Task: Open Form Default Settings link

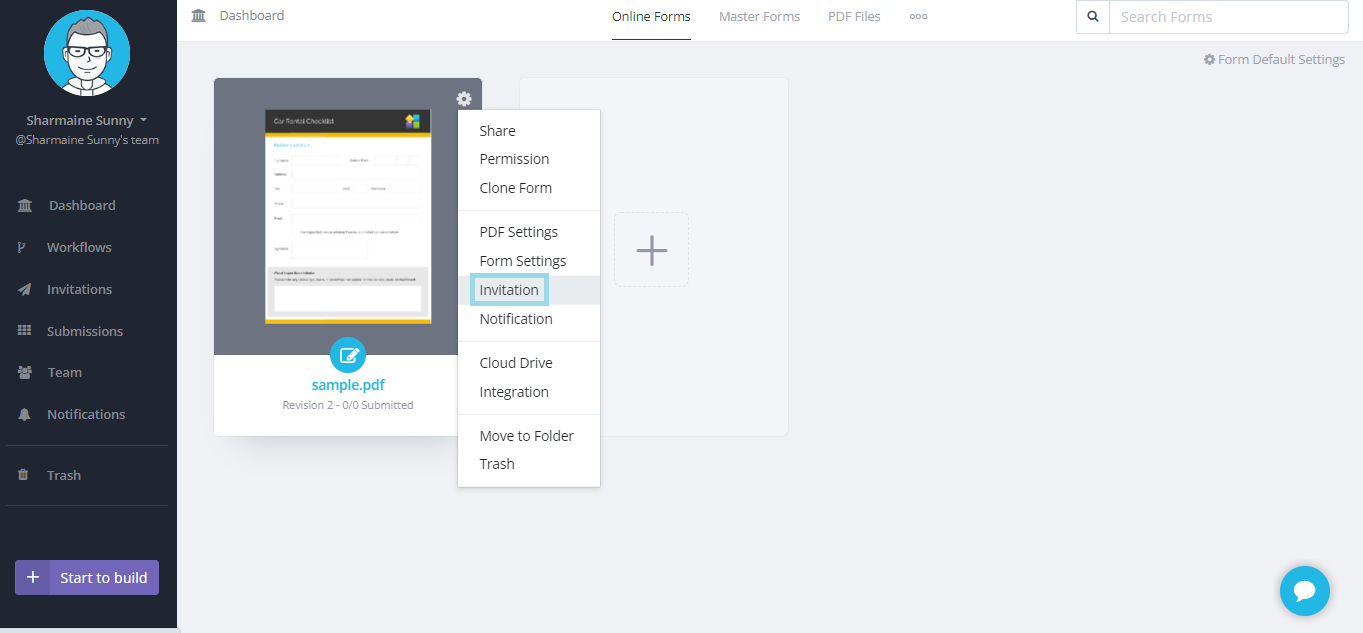Action: 1274,60
